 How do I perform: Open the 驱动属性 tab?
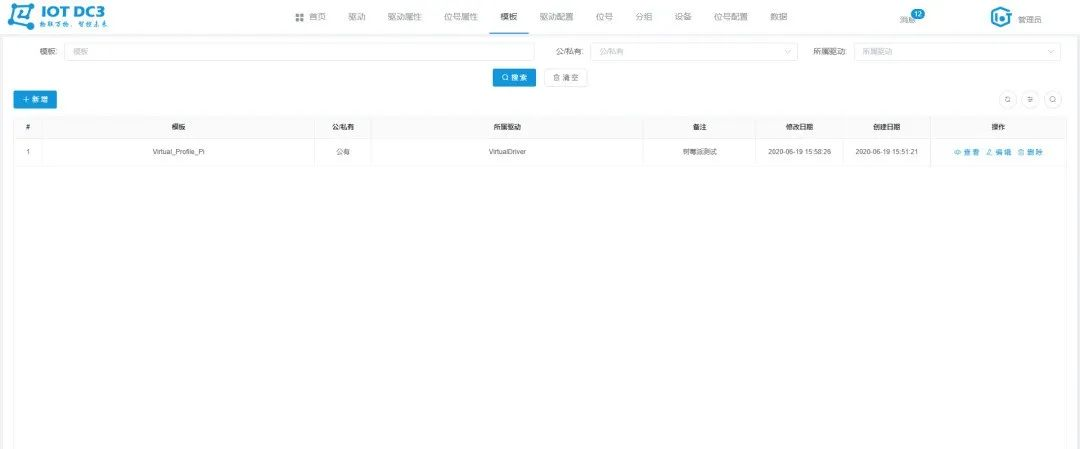point(404,17)
